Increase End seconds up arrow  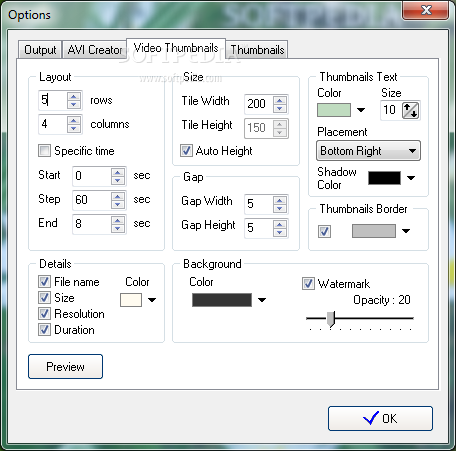(x=118, y=220)
